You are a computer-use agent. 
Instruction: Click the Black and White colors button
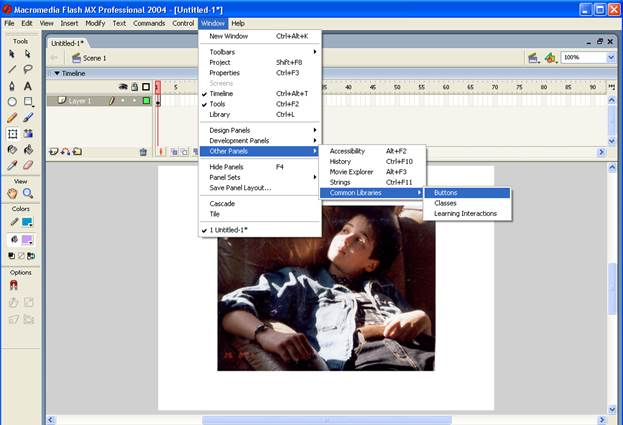point(12,256)
